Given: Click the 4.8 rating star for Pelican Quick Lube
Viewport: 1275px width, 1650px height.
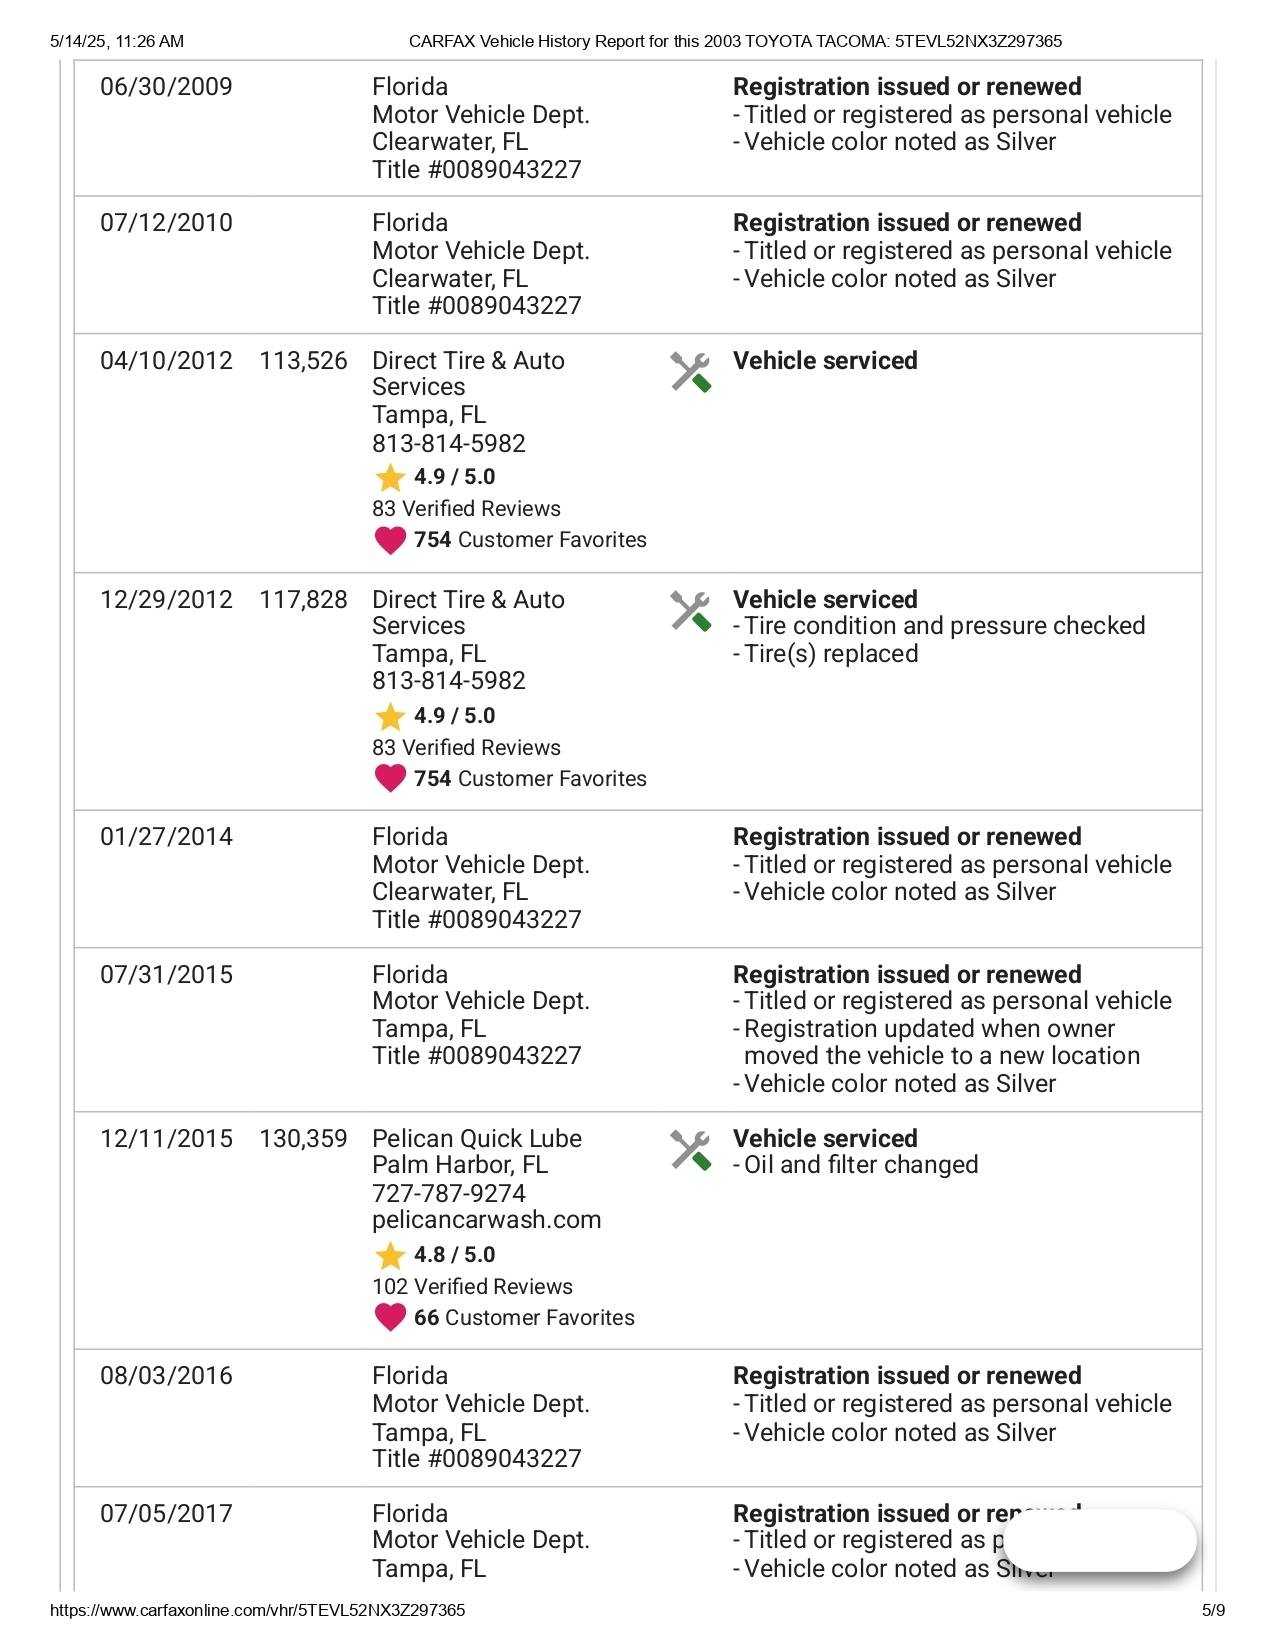Looking at the screenshot, I should click(x=390, y=1255).
